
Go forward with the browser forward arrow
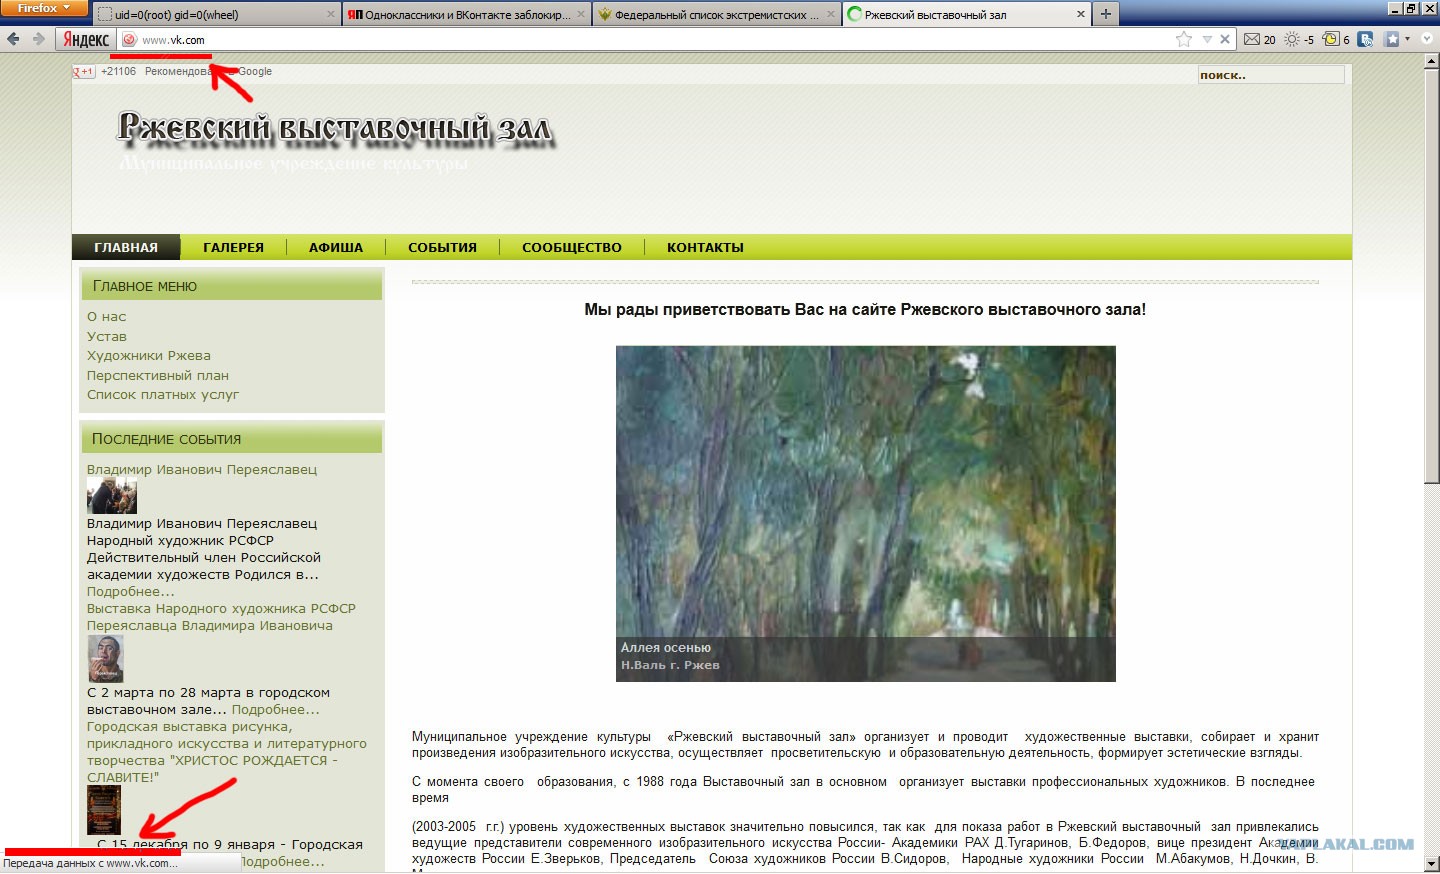(x=38, y=39)
